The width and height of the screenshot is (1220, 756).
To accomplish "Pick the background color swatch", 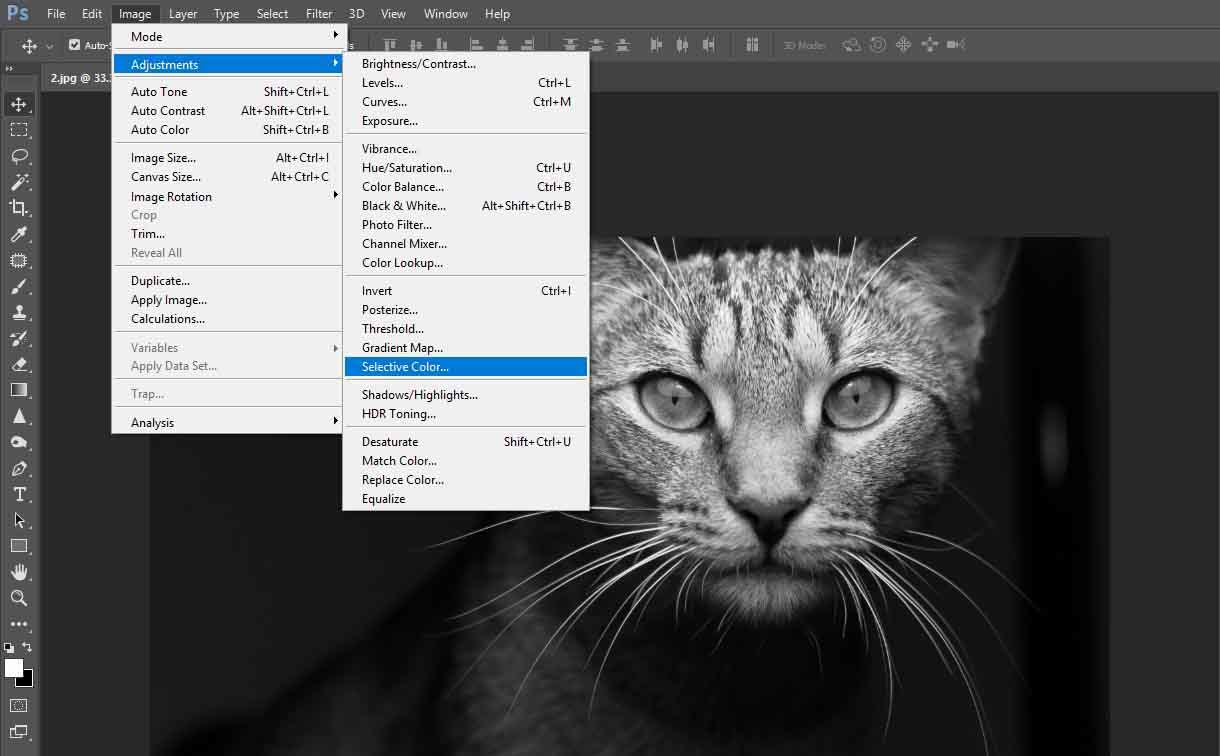I will pos(27,680).
